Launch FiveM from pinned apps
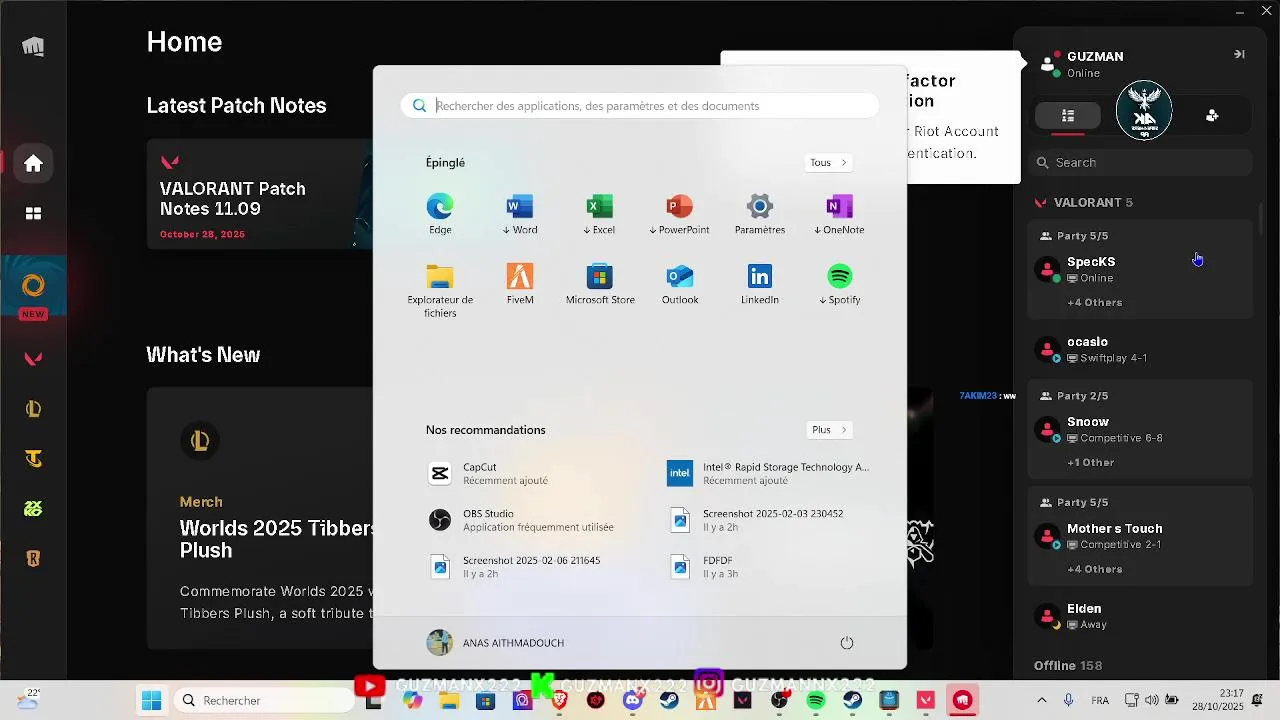This screenshot has height=720, width=1280. tap(520, 284)
